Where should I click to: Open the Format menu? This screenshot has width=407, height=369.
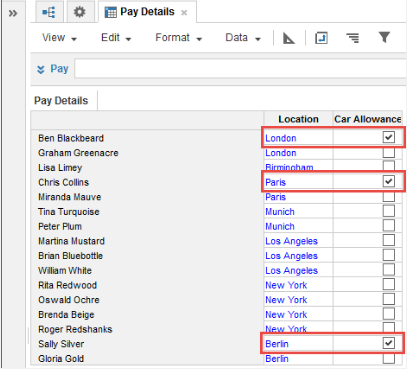(x=179, y=38)
